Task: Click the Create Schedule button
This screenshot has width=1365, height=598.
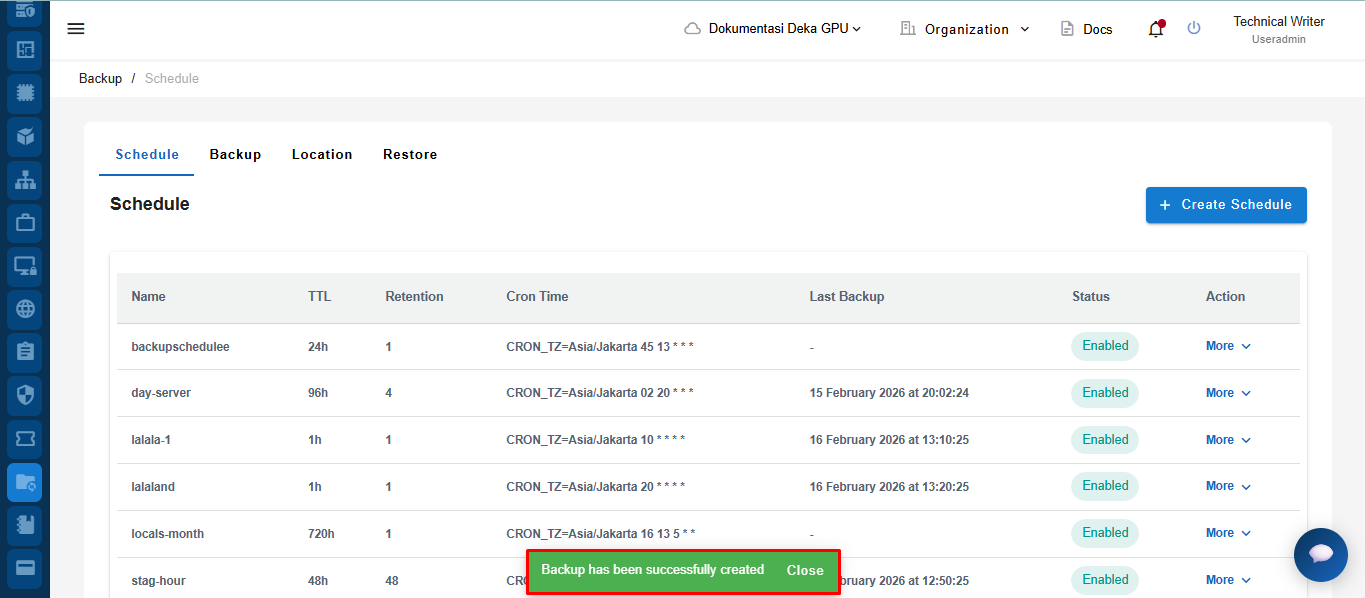Action: click(x=1226, y=205)
